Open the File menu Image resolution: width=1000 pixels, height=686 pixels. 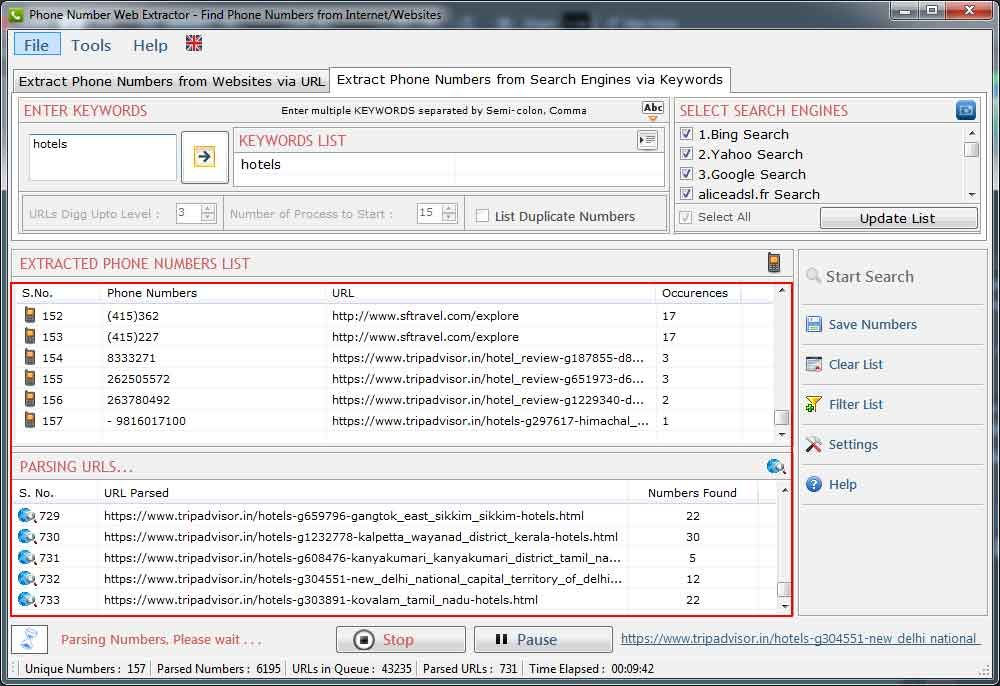click(x=37, y=45)
